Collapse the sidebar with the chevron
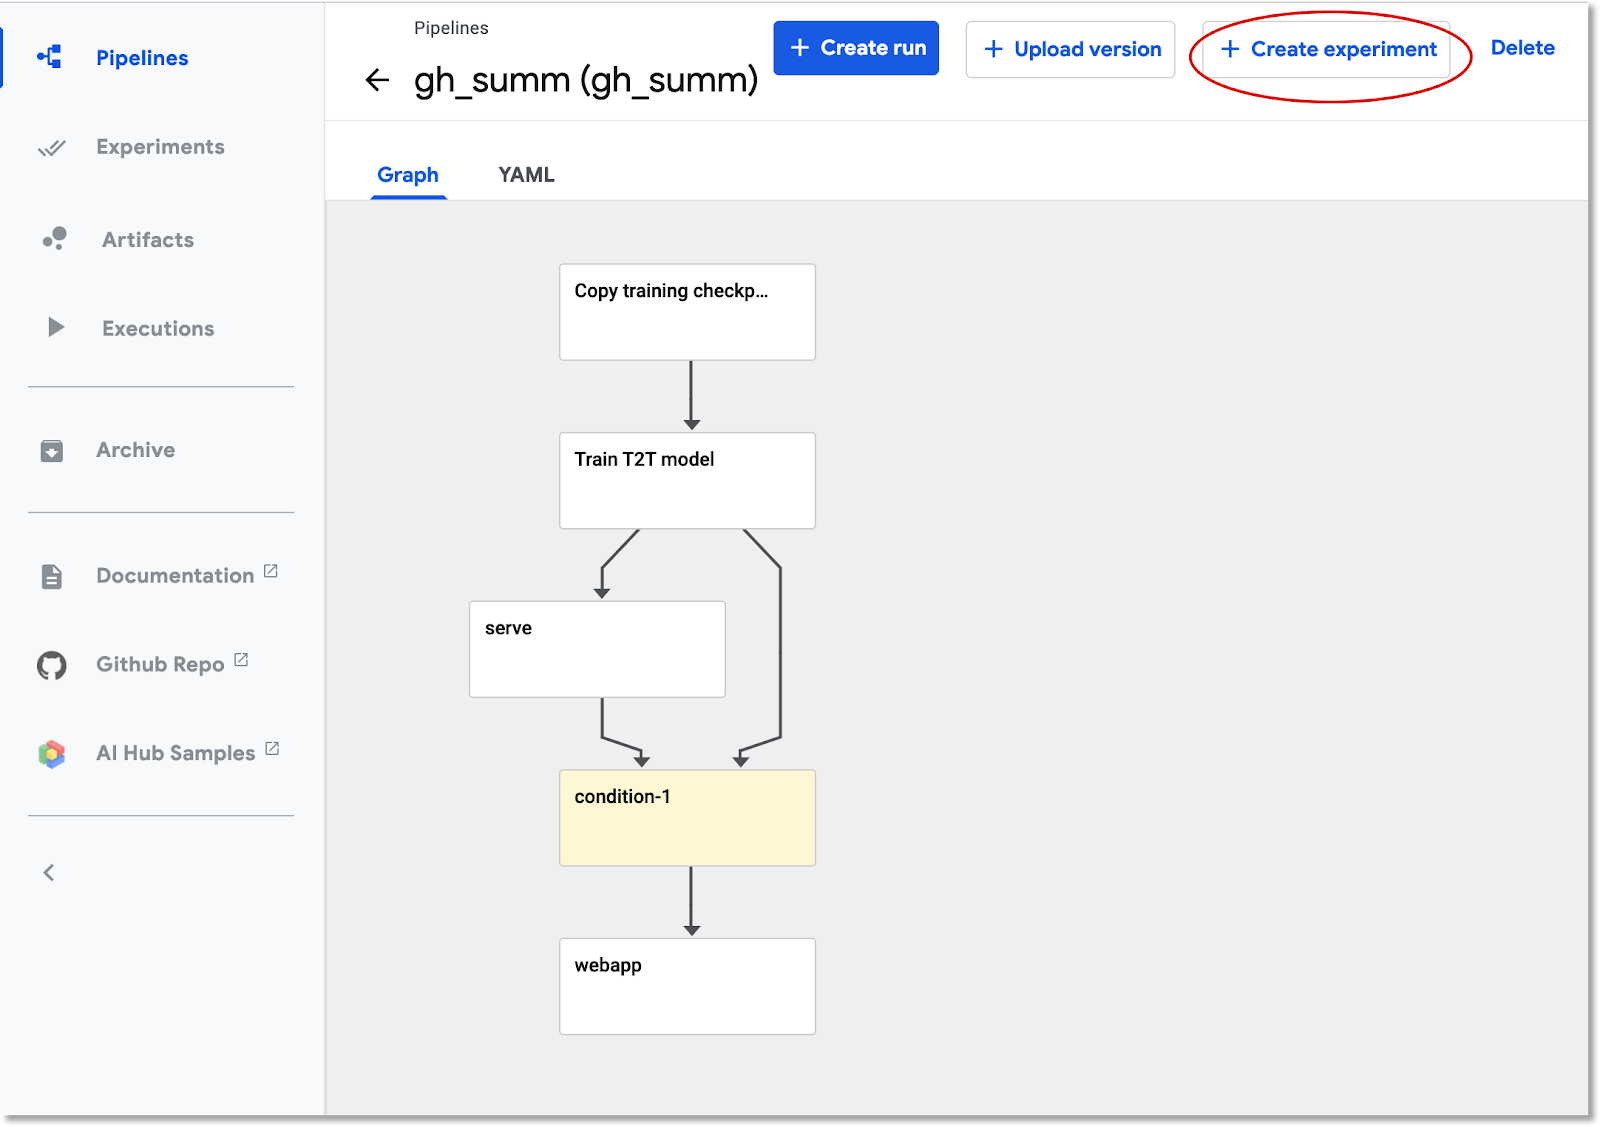 (x=49, y=873)
